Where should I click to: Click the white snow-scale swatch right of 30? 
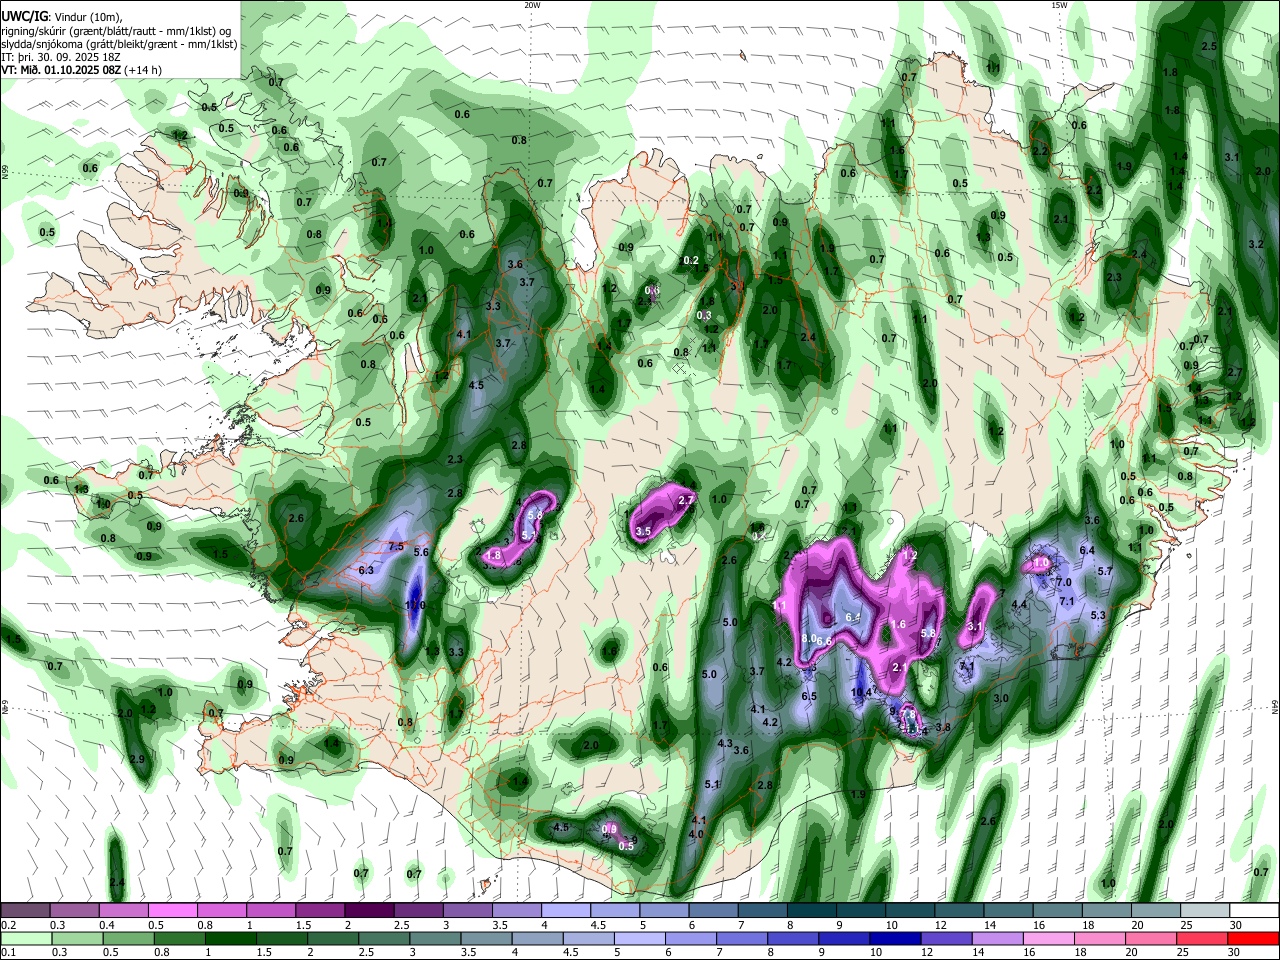point(1254,910)
